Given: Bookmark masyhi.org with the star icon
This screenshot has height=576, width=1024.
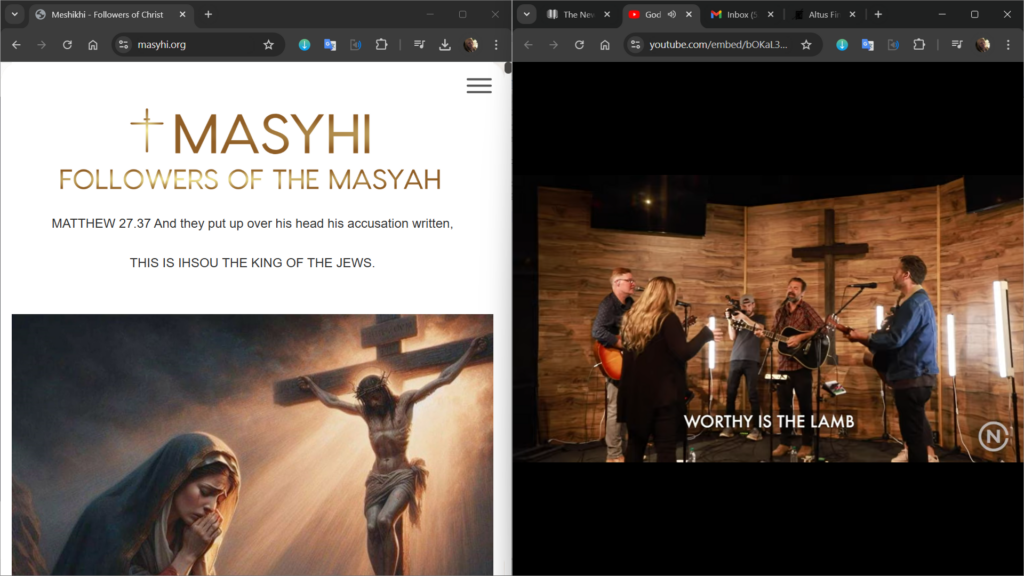Looking at the screenshot, I should [268, 45].
